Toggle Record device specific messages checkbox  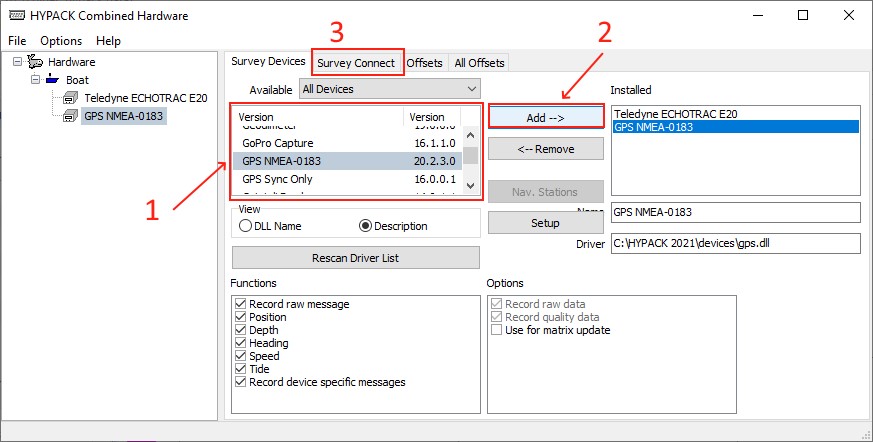[x=241, y=382]
